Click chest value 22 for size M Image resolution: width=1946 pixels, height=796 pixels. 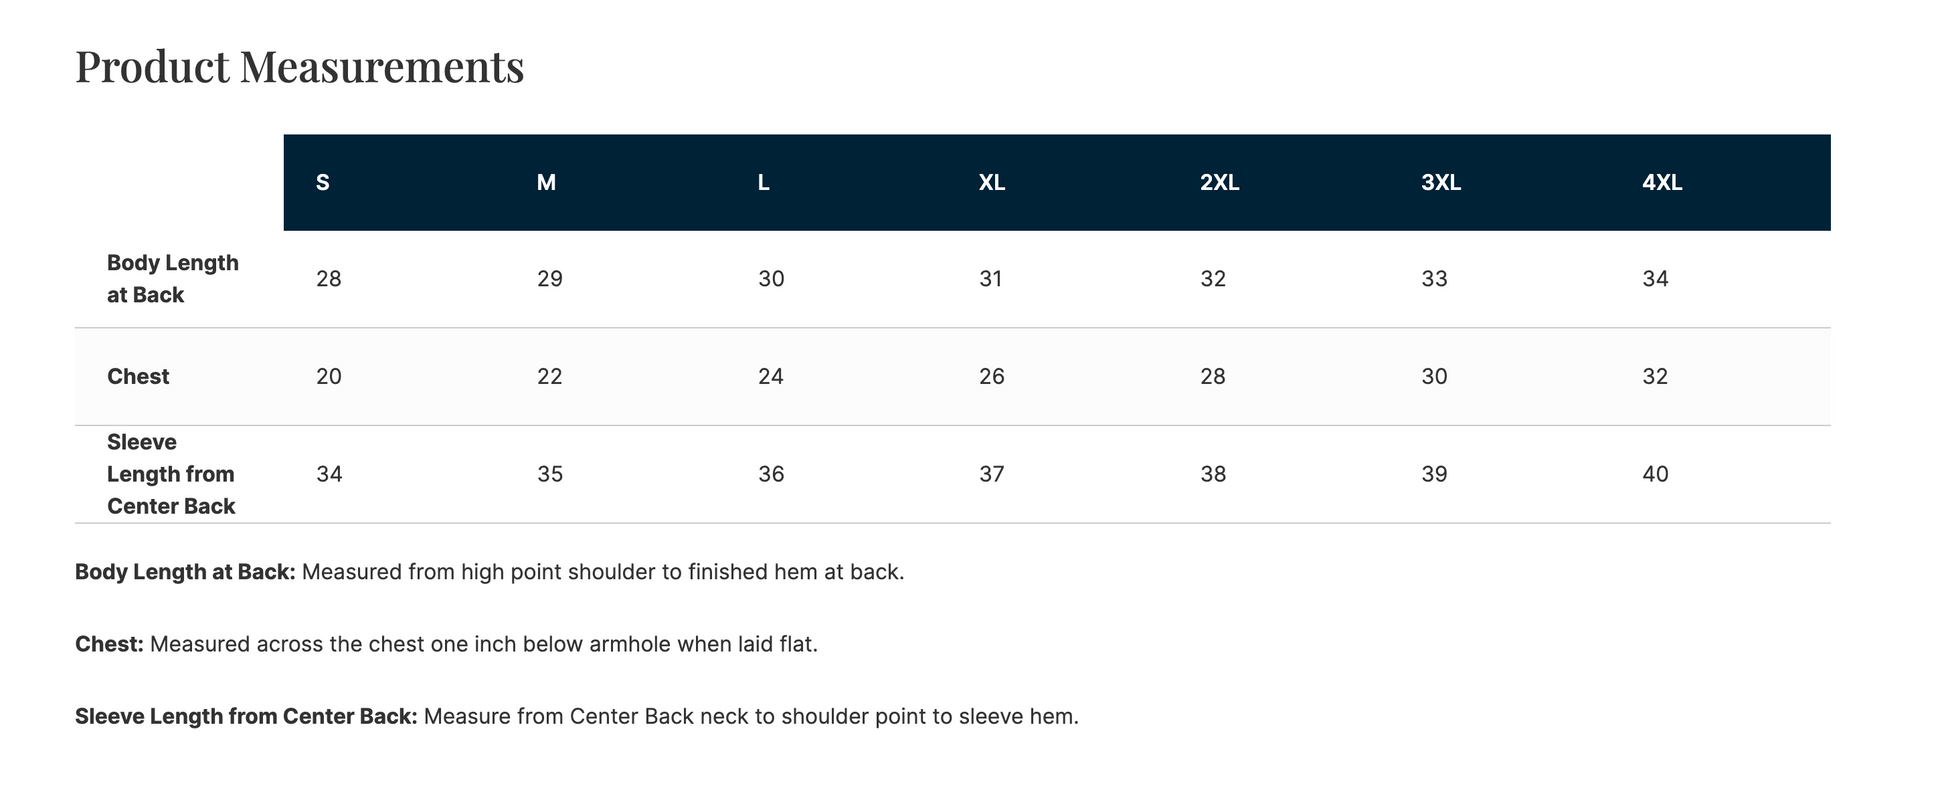click(550, 377)
